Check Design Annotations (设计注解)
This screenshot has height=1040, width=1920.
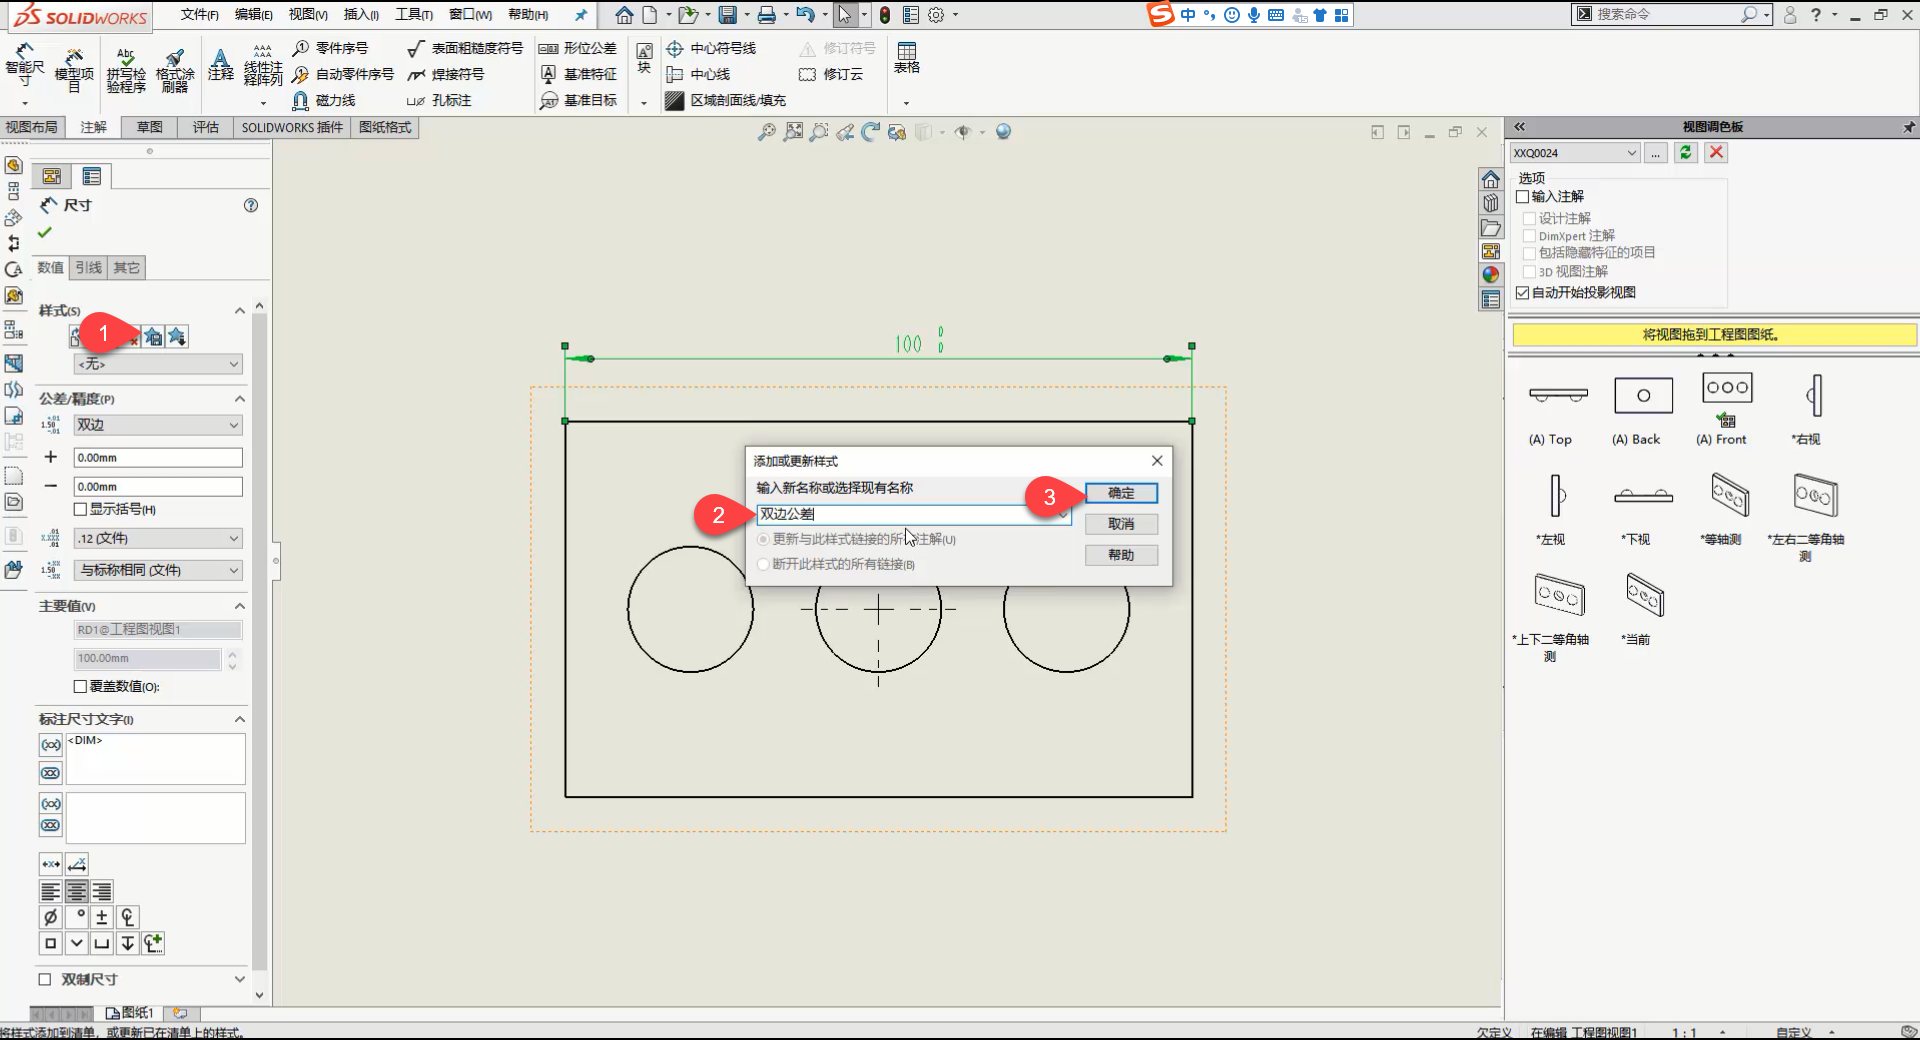pos(1529,218)
